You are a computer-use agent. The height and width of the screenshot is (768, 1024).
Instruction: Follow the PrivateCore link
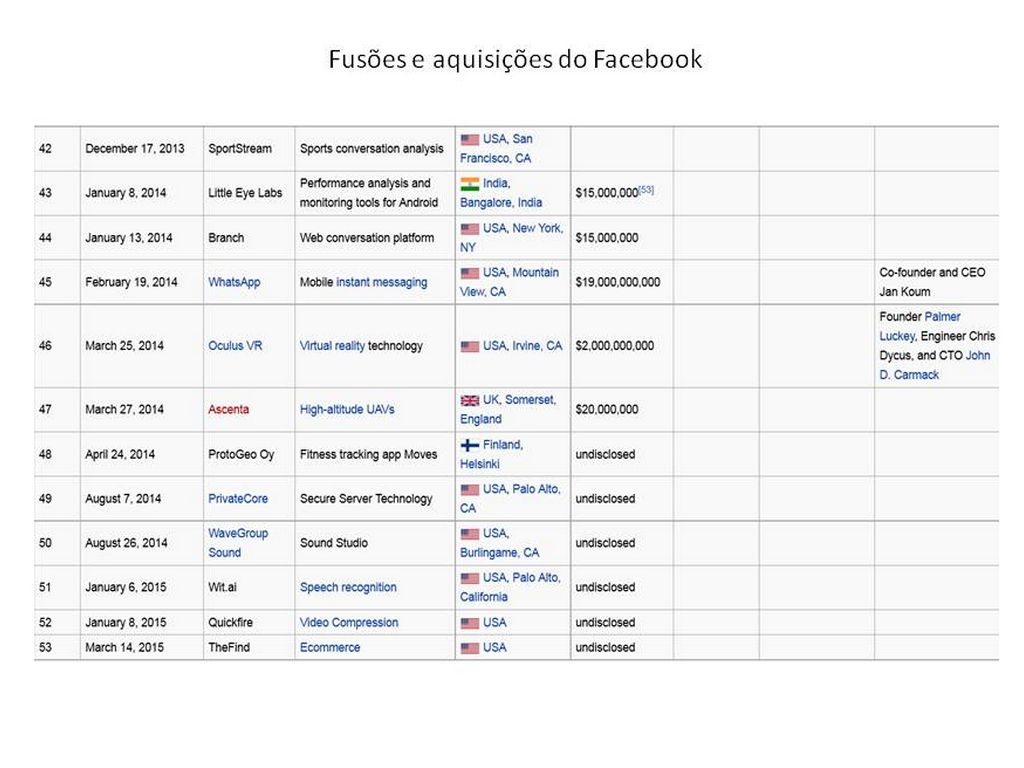238,498
